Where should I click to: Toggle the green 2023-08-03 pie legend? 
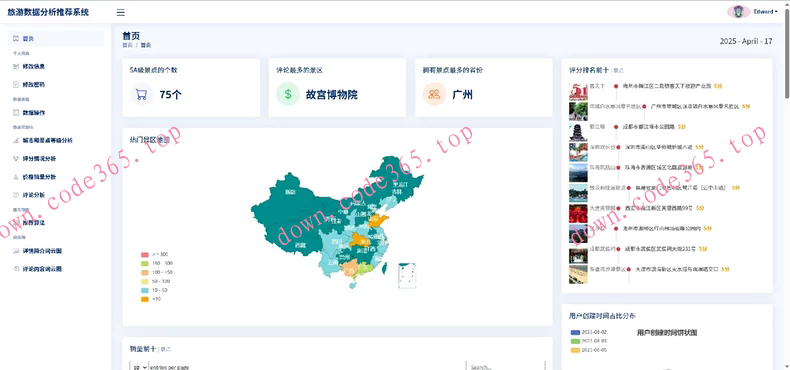pos(575,341)
